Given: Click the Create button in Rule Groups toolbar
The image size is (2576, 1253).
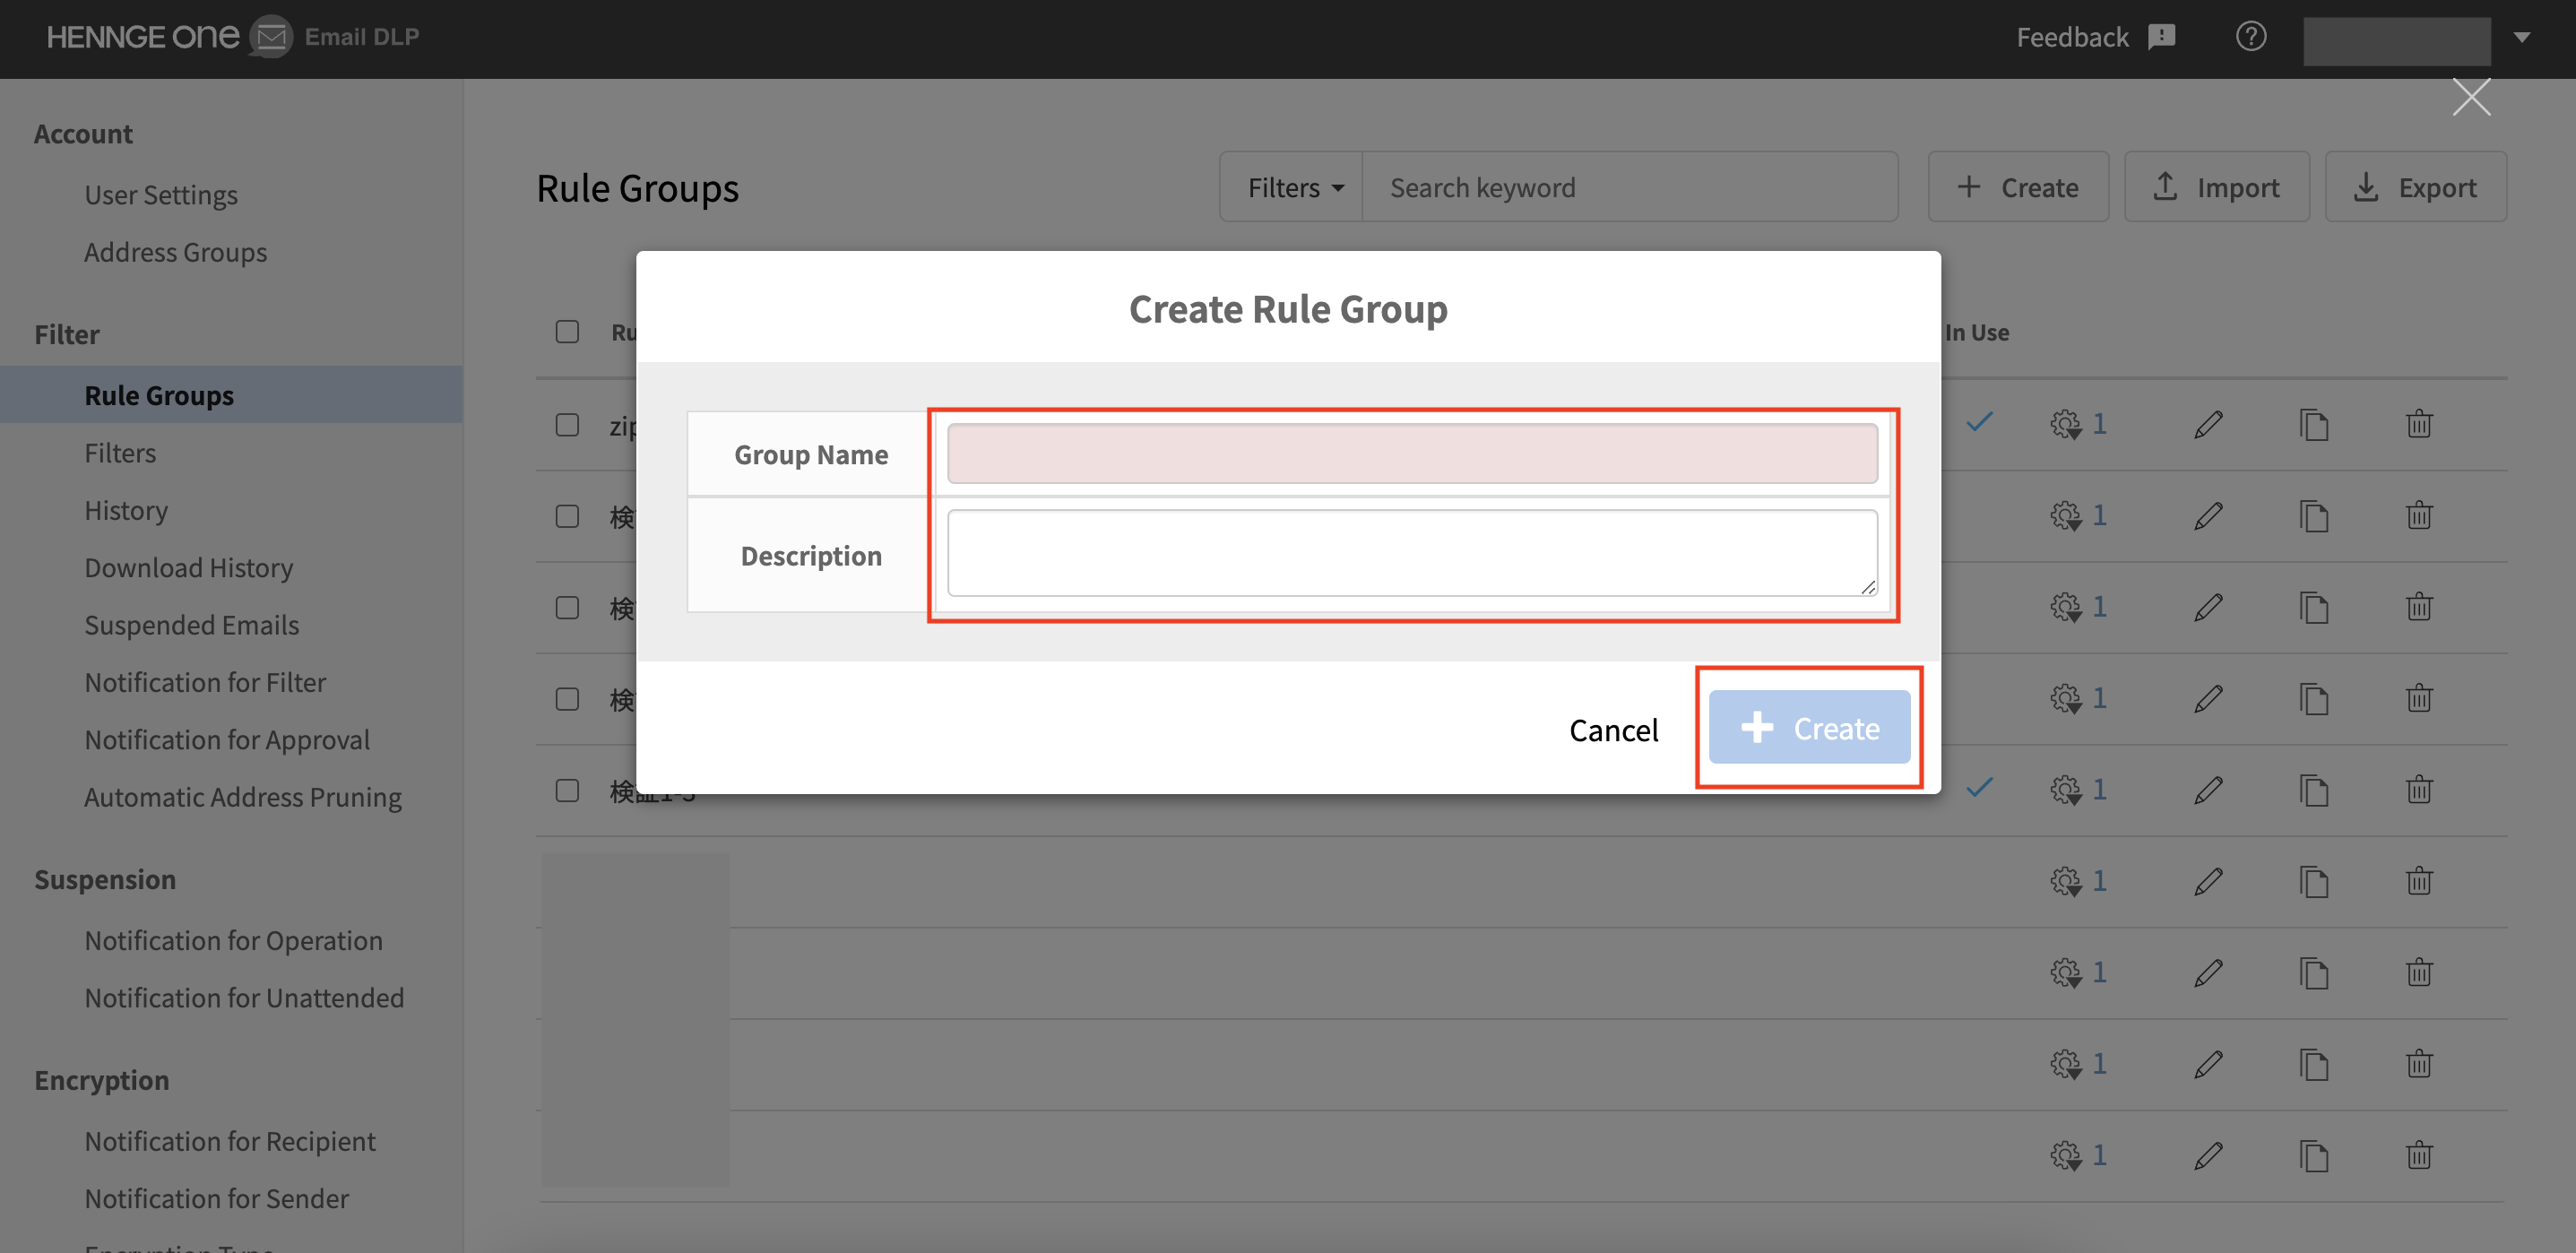Looking at the screenshot, I should [2018, 187].
